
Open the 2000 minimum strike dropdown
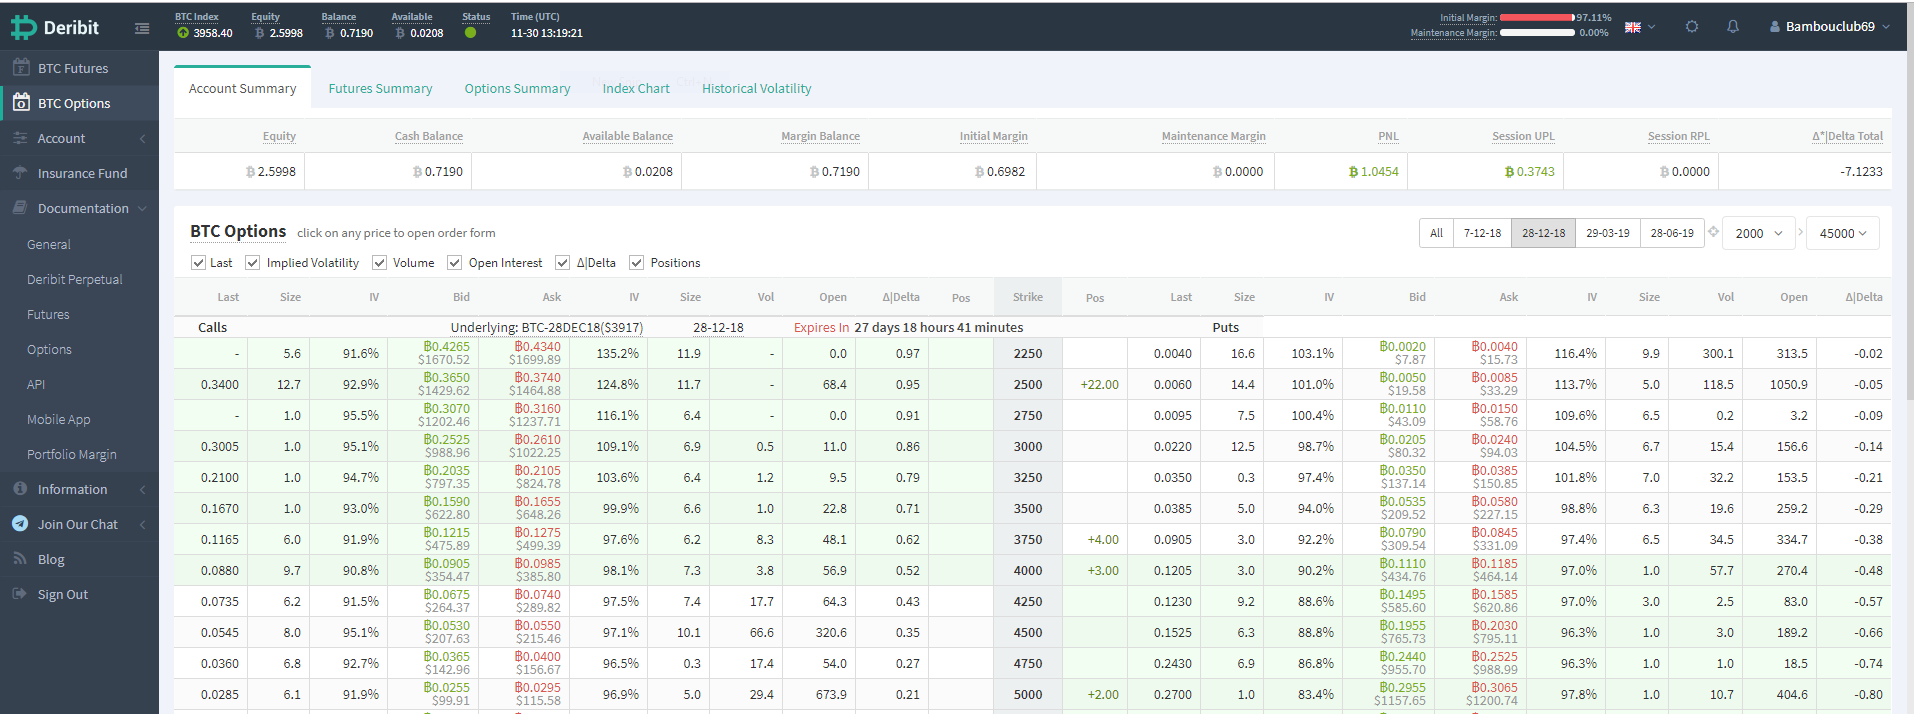click(x=1759, y=233)
